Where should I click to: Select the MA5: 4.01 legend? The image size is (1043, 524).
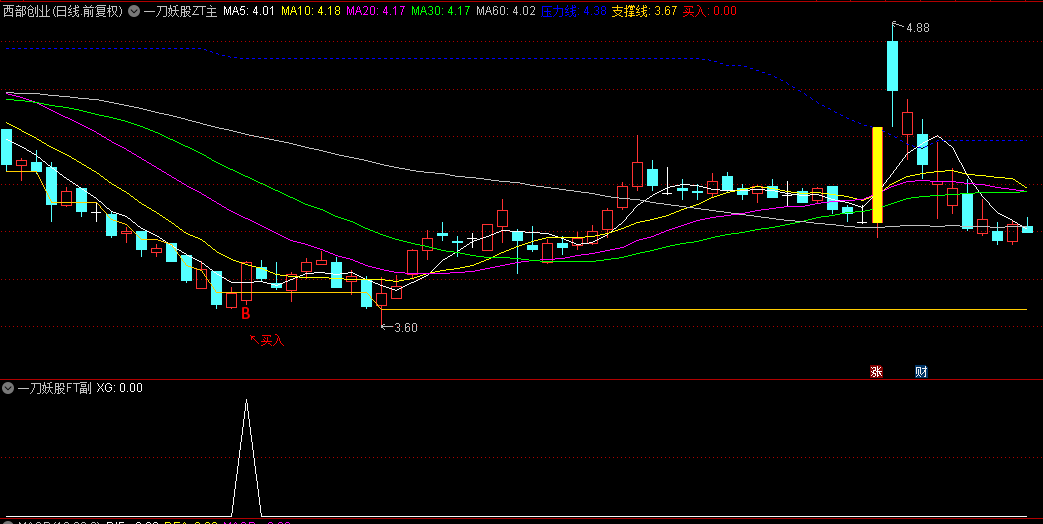[x=249, y=11]
